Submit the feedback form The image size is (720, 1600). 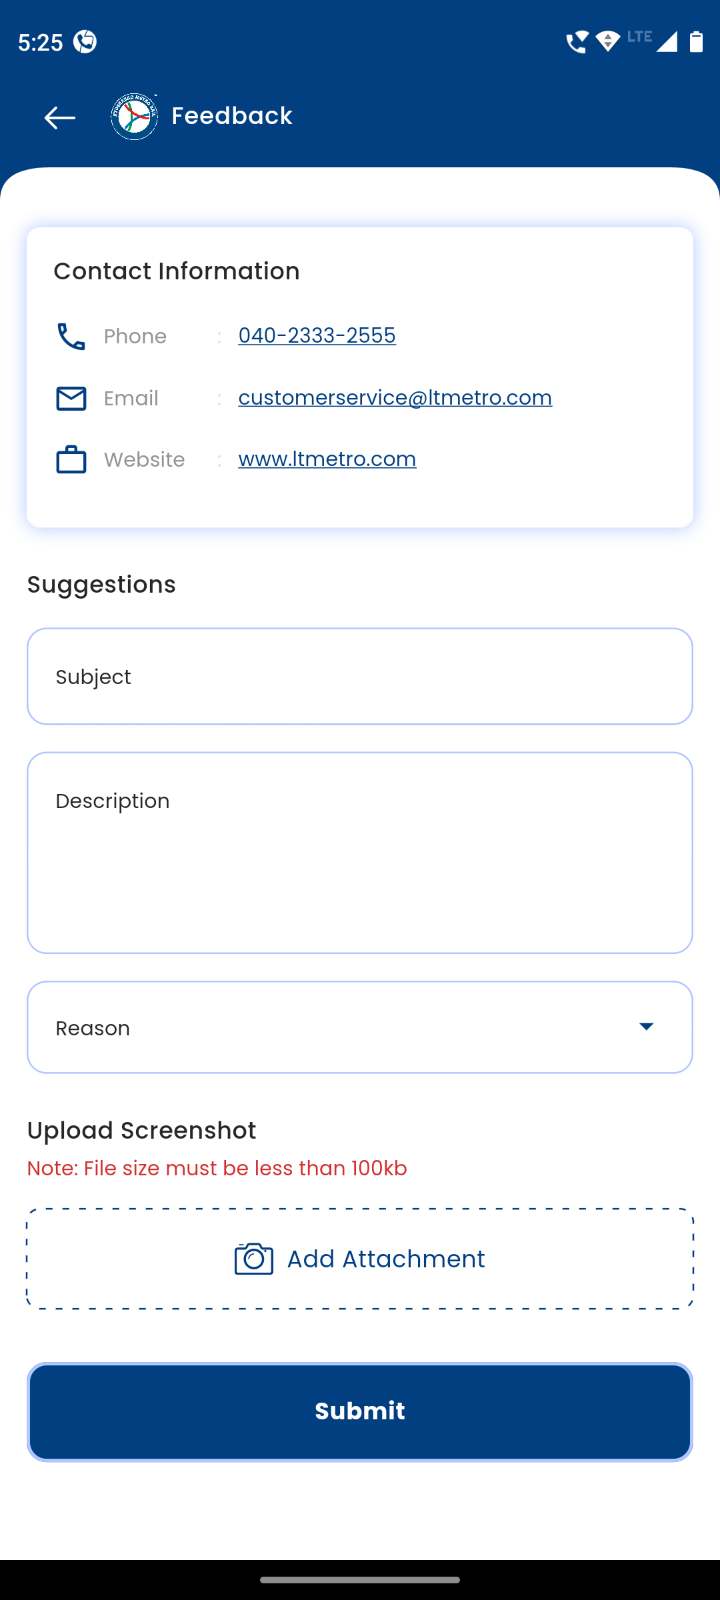(x=360, y=1412)
